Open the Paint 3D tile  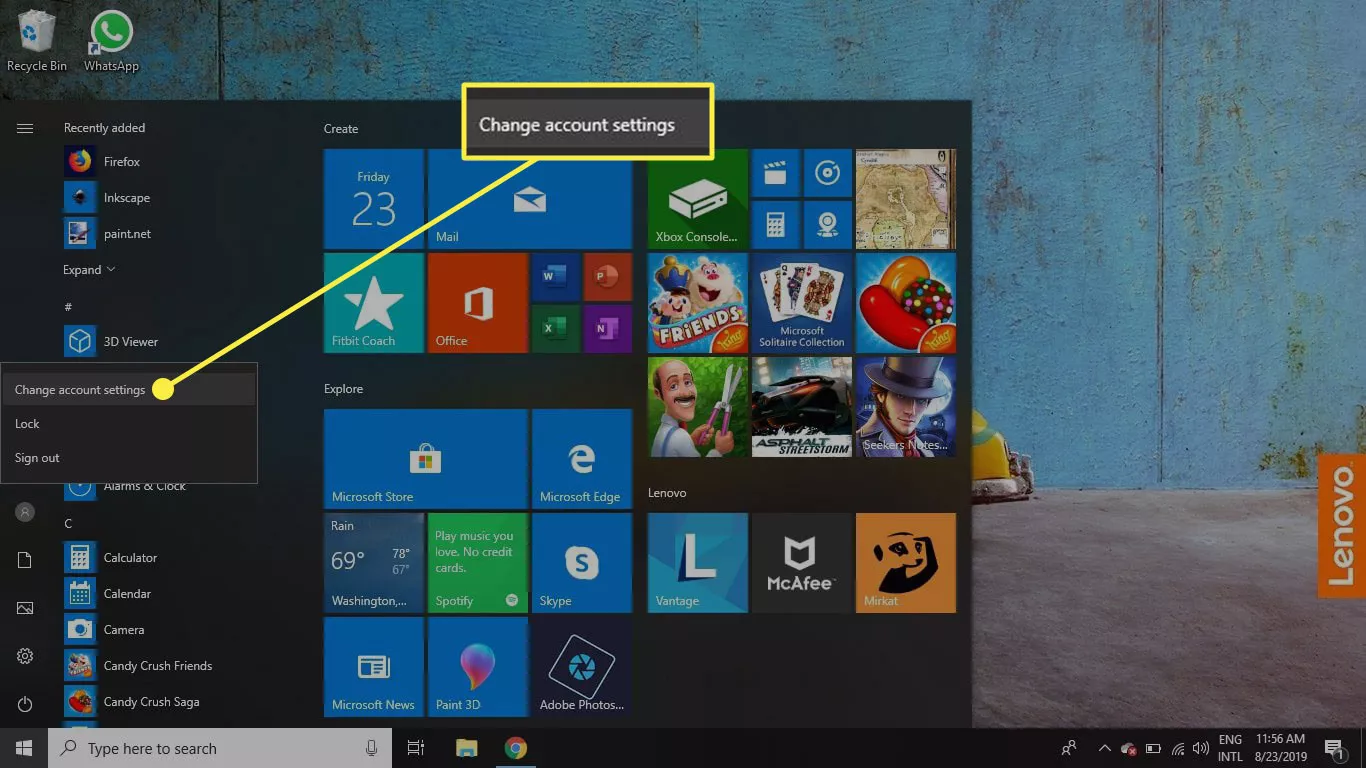[x=477, y=667]
